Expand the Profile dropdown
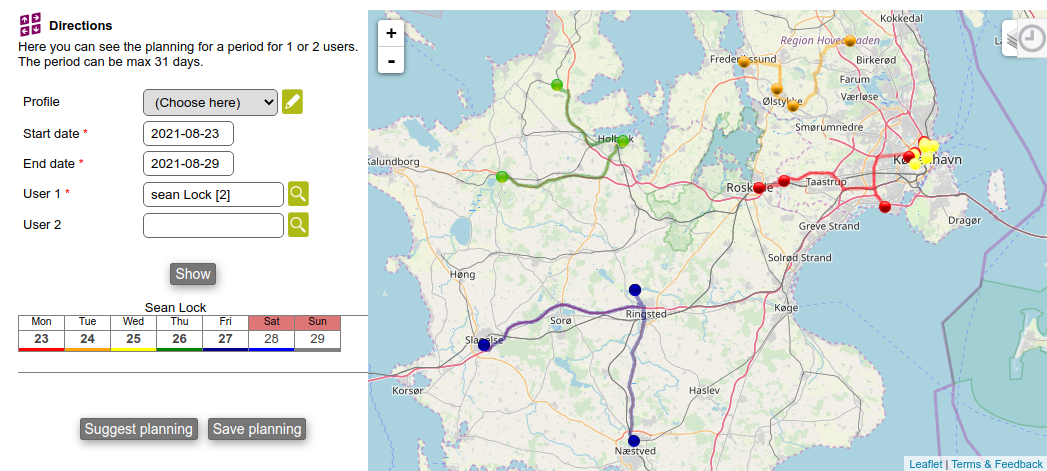This screenshot has height=471, width=1047. pyautogui.click(x=210, y=102)
